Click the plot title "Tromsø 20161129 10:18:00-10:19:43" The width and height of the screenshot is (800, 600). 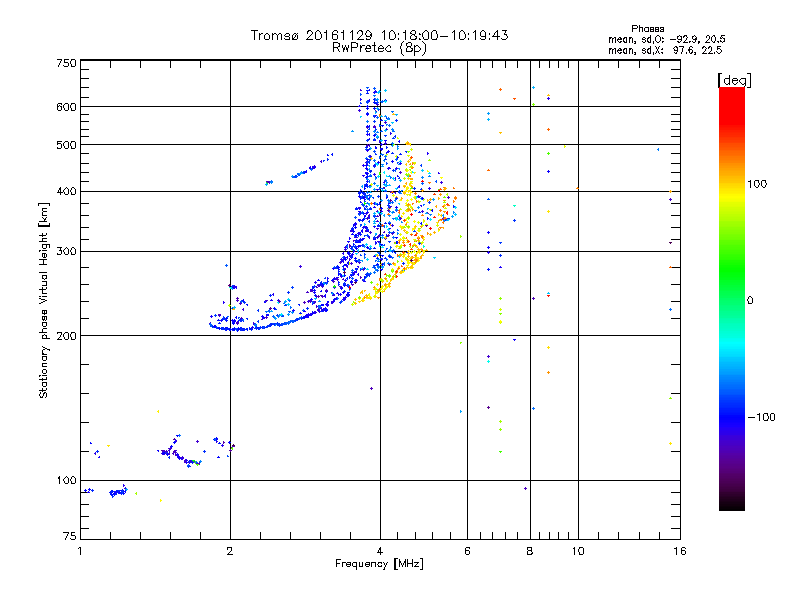click(x=379, y=35)
